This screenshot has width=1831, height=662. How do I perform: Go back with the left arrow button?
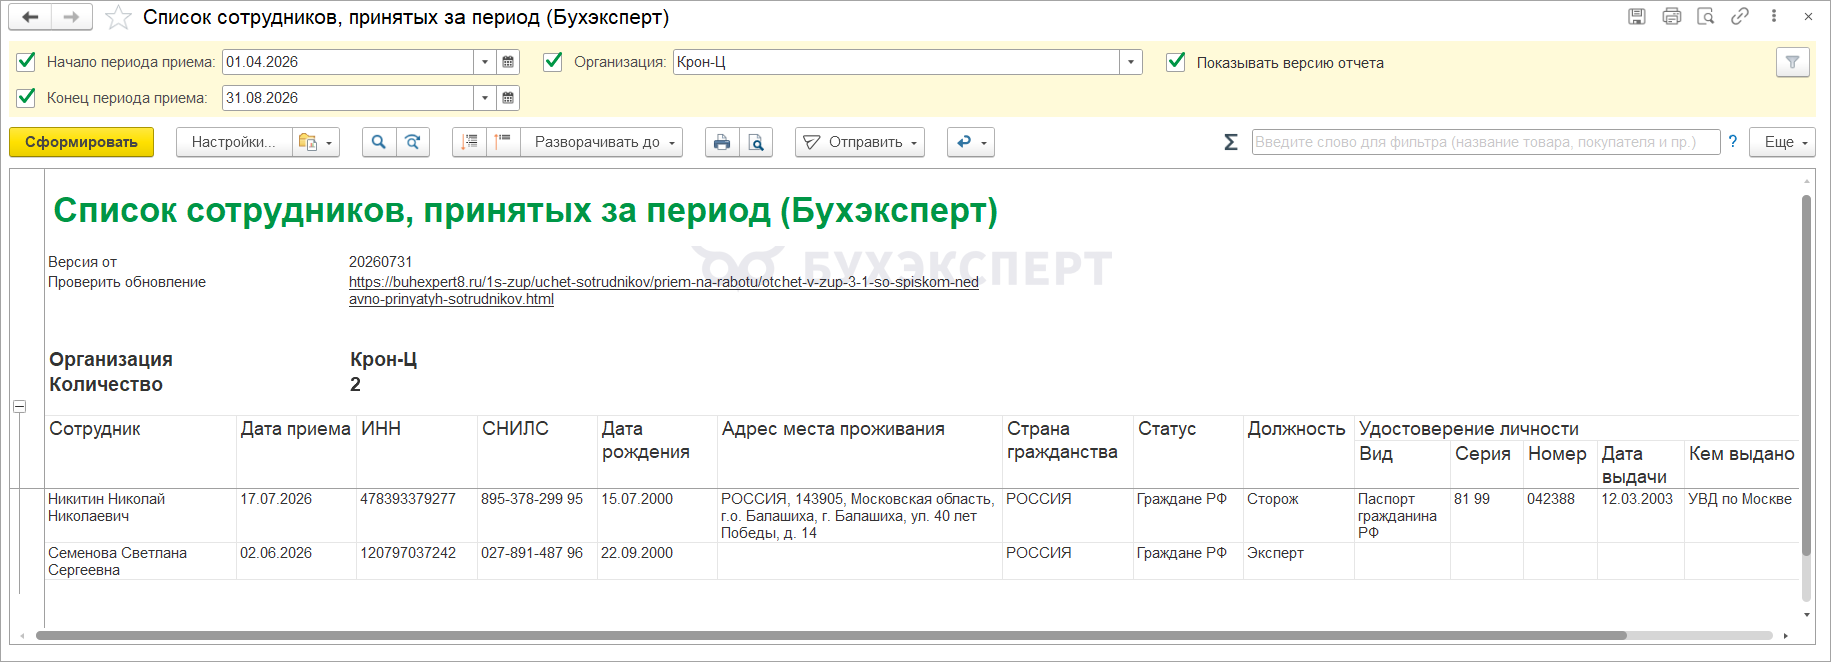pyautogui.click(x=30, y=17)
